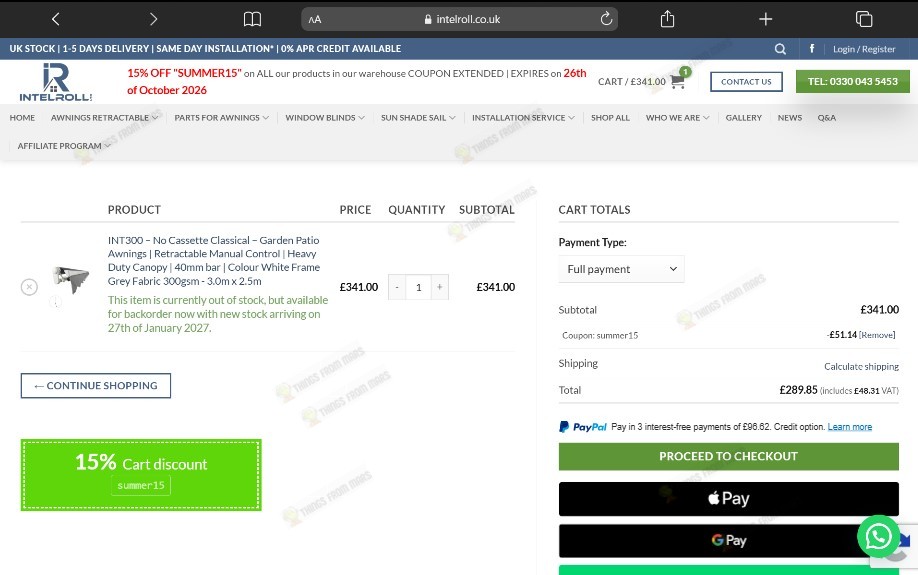Image resolution: width=918 pixels, height=575 pixels.
Task: Expand Sun Shade Sail menu
Action: point(418,118)
